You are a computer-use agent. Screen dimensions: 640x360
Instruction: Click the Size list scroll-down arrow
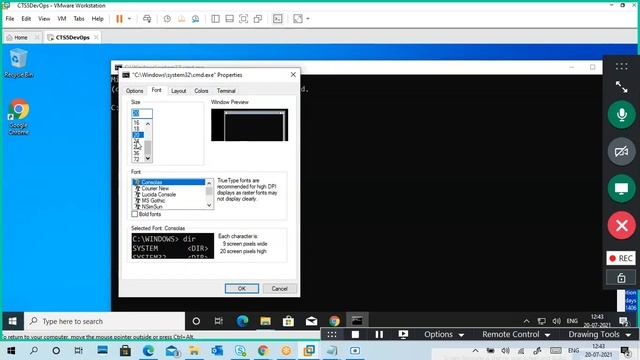148,158
